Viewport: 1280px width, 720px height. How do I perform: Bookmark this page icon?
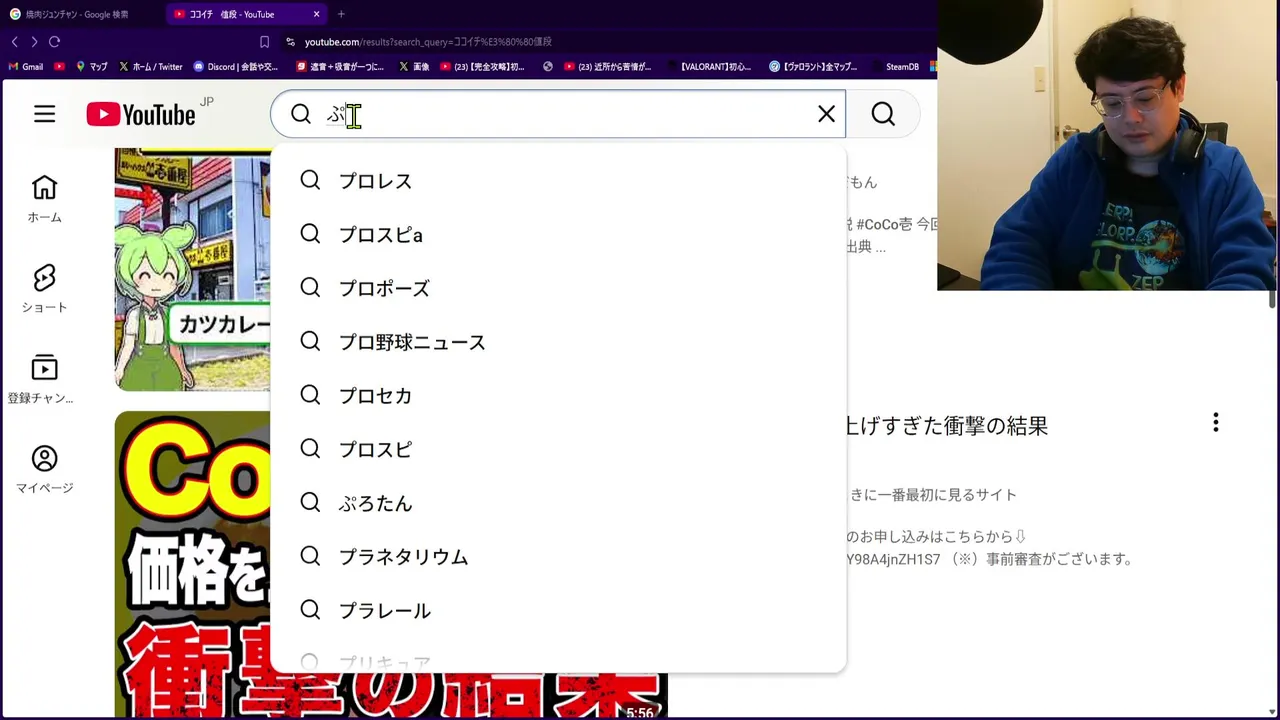[x=264, y=42]
